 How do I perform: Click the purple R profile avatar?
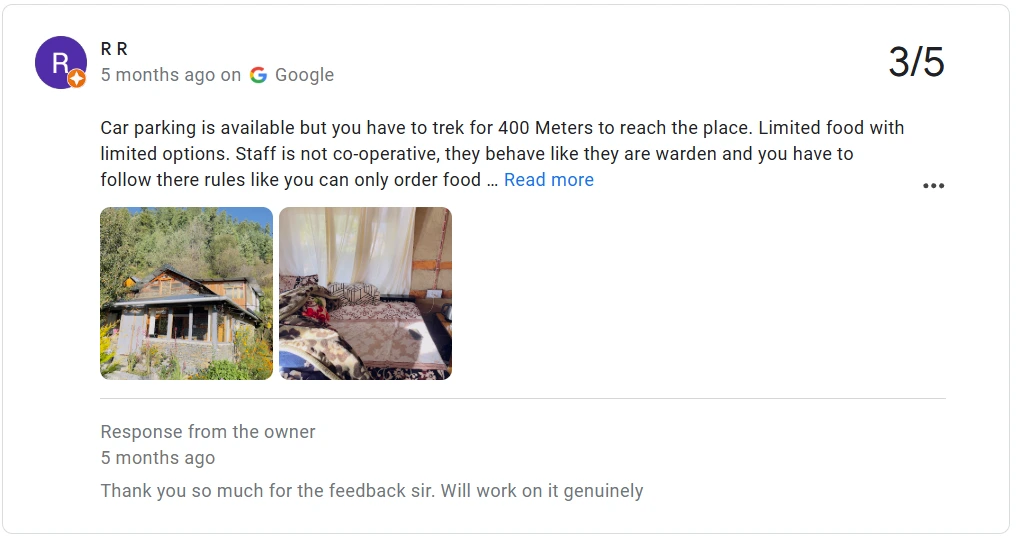pyautogui.click(x=59, y=61)
